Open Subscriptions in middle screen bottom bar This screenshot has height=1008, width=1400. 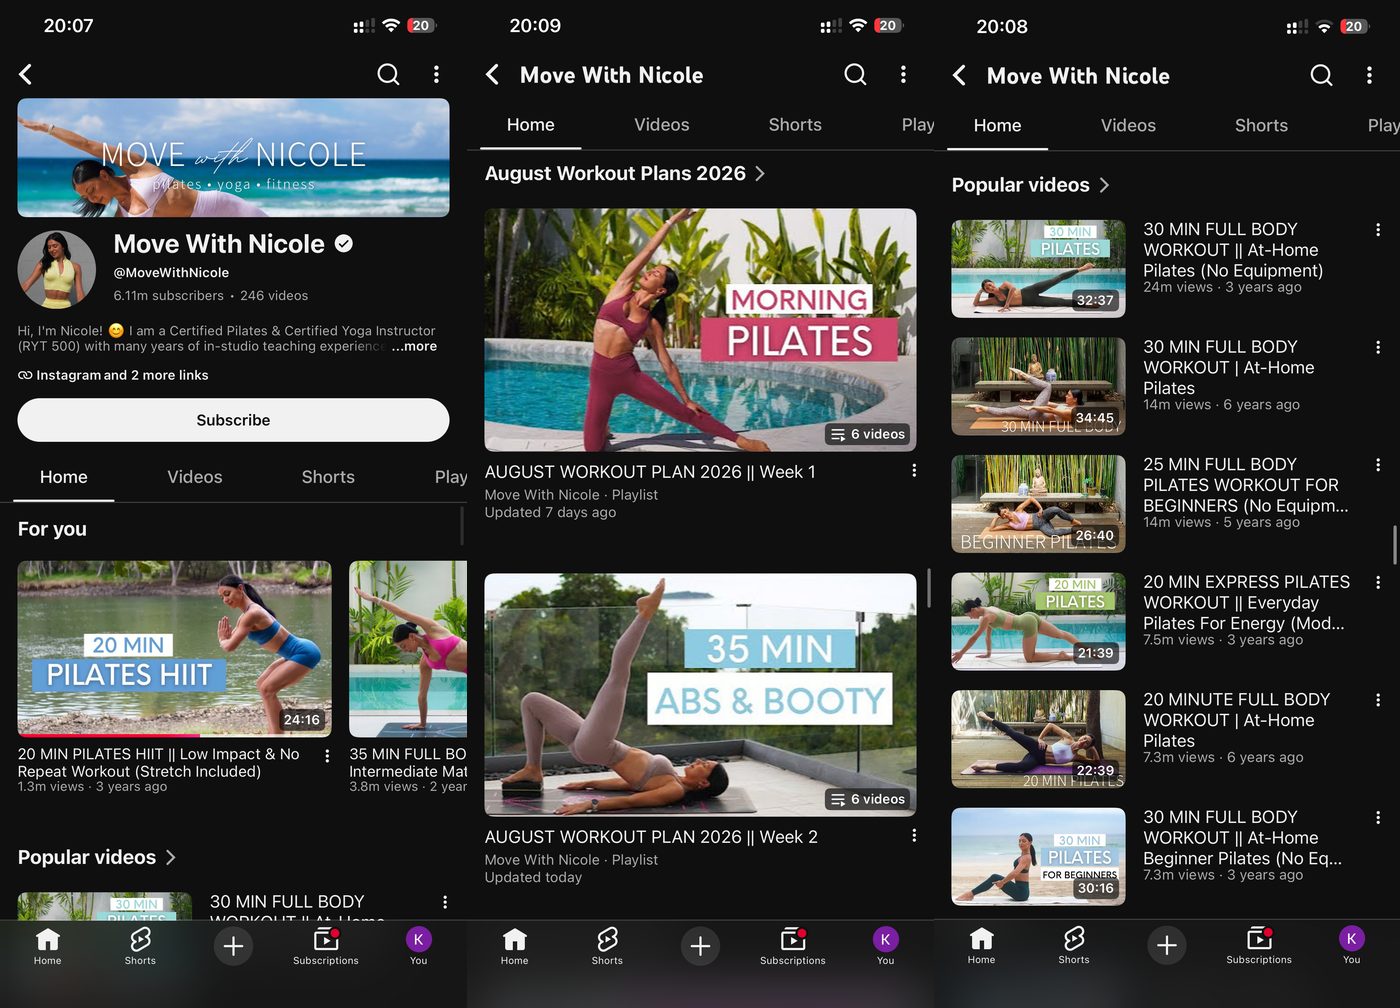click(x=793, y=946)
